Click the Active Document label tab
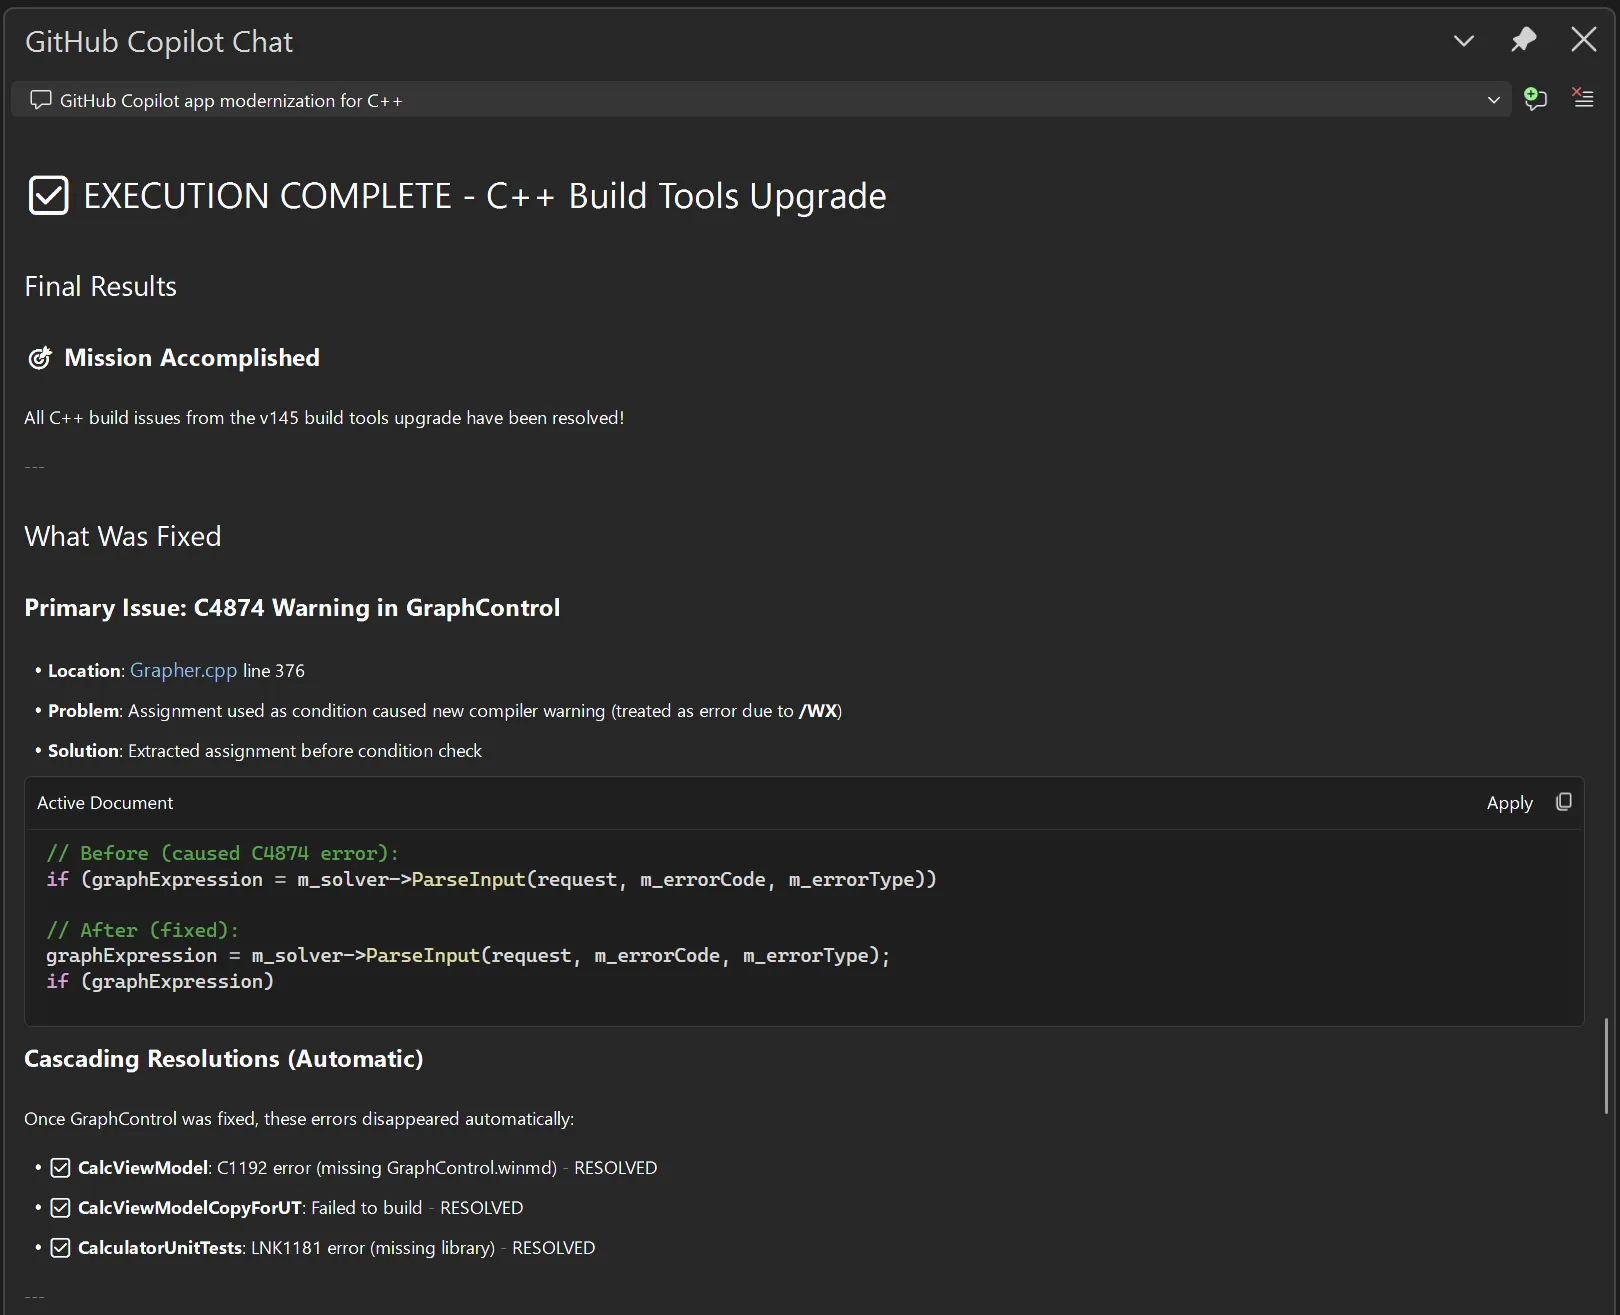The height and width of the screenshot is (1315, 1620). (104, 802)
